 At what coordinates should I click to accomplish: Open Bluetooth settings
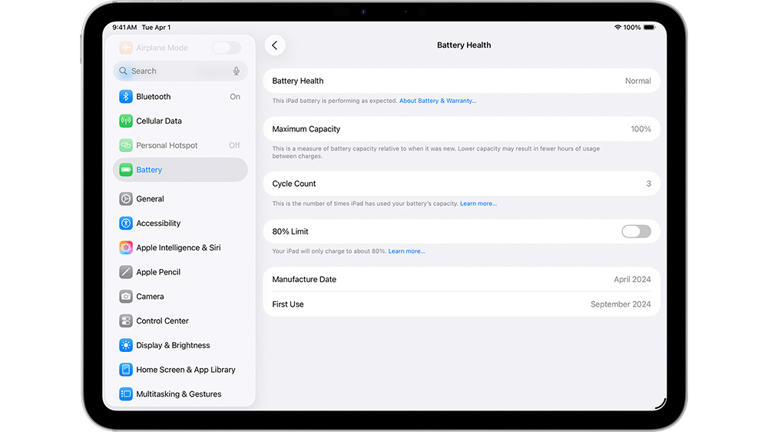click(x=180, y=96)
